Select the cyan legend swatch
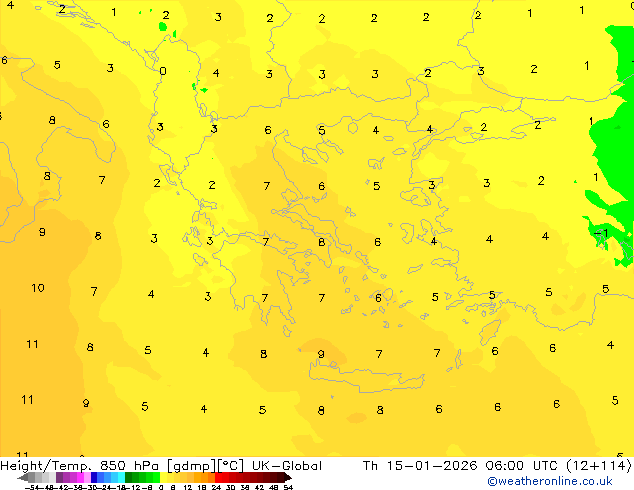Image resolution: width=634 pixels, height=490 pixels. tap(121, 477)
